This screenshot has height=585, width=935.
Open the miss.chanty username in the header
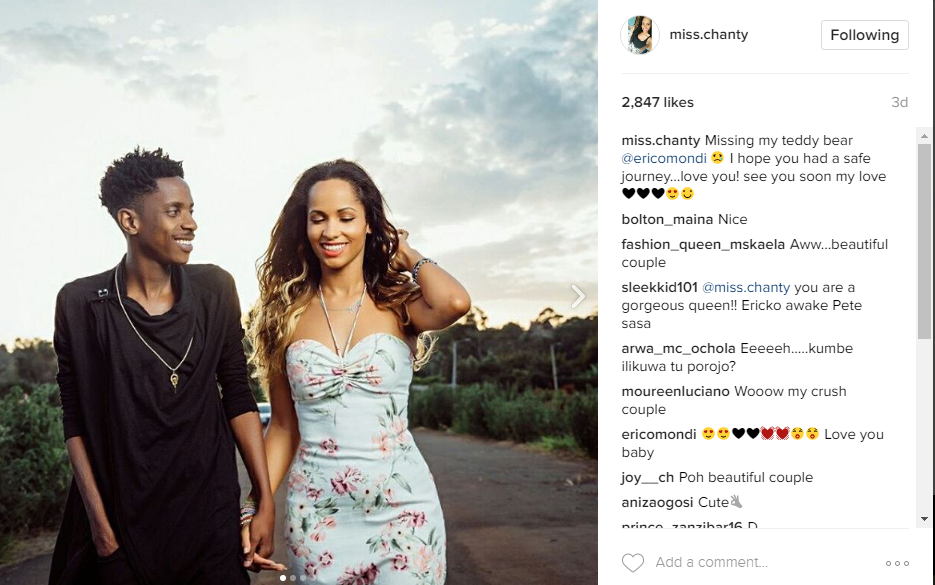[708, 35]
